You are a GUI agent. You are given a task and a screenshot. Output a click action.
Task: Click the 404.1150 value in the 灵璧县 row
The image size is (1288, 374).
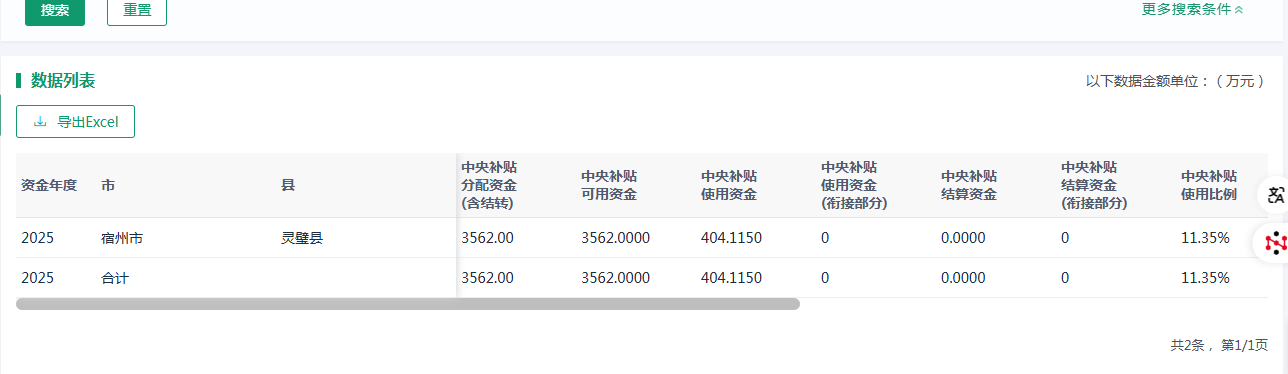(732, 238)
